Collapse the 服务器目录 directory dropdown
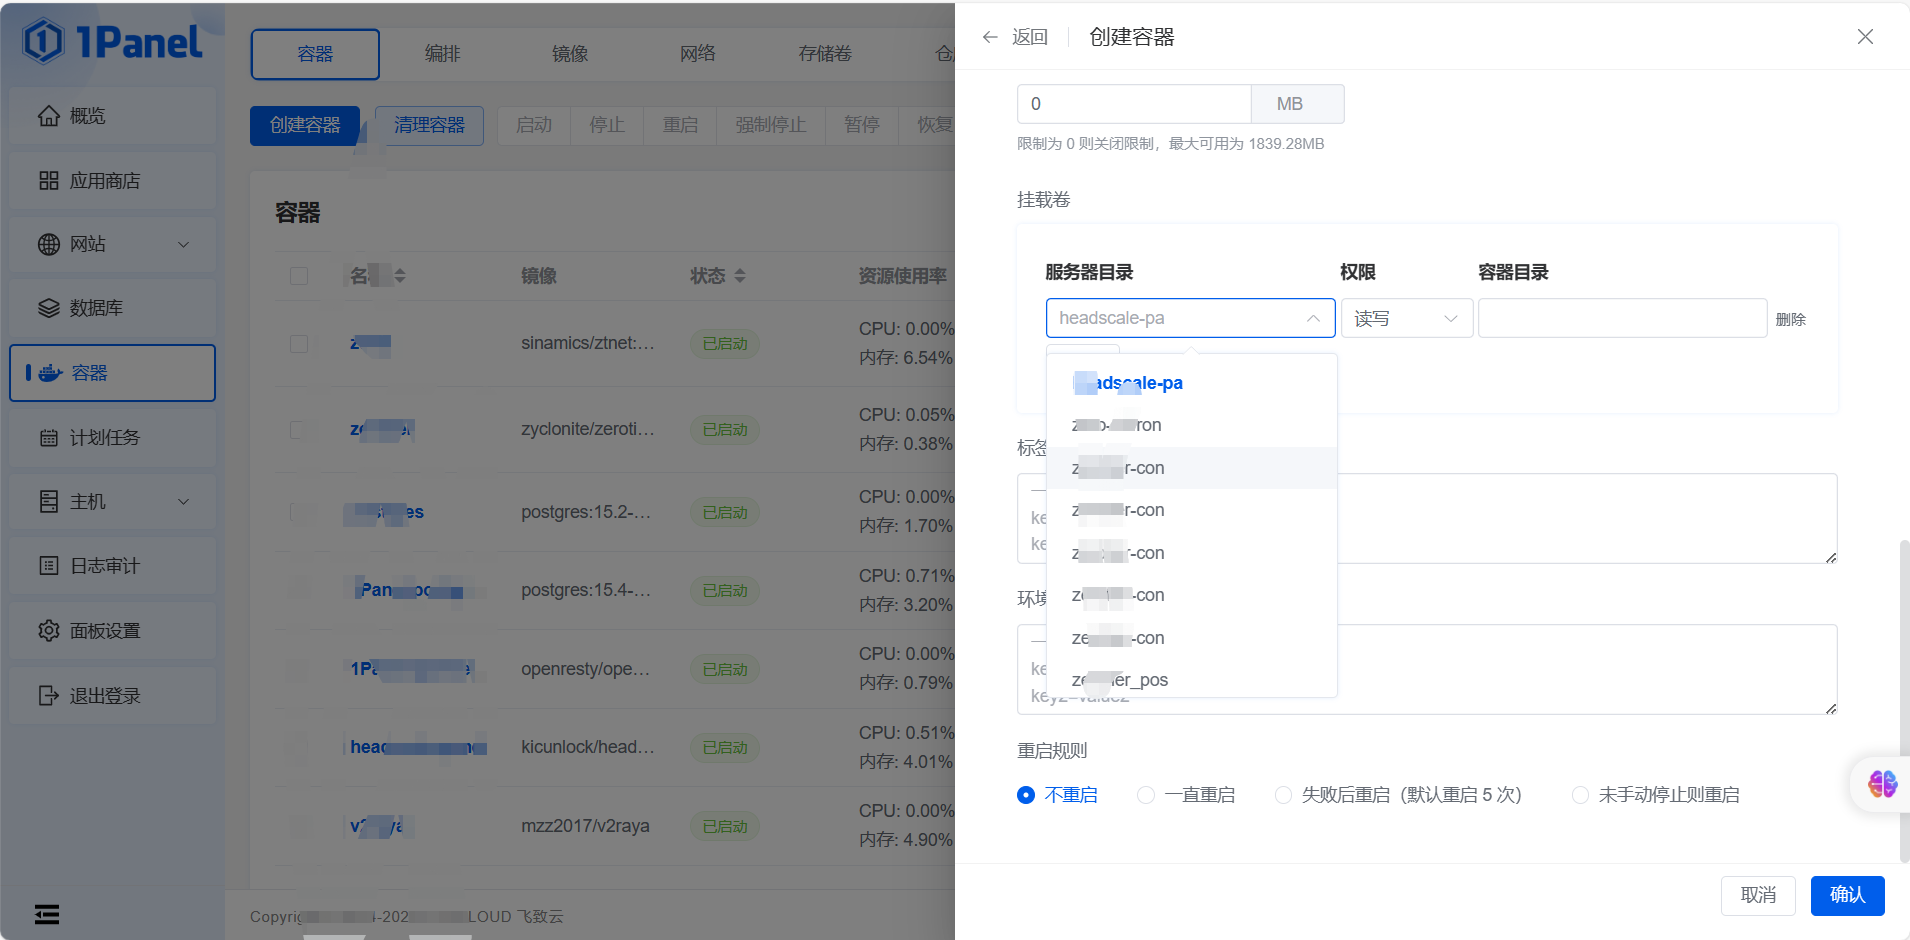The width and height of the screenshot is (1910, 940). [x=1312, y=318]
